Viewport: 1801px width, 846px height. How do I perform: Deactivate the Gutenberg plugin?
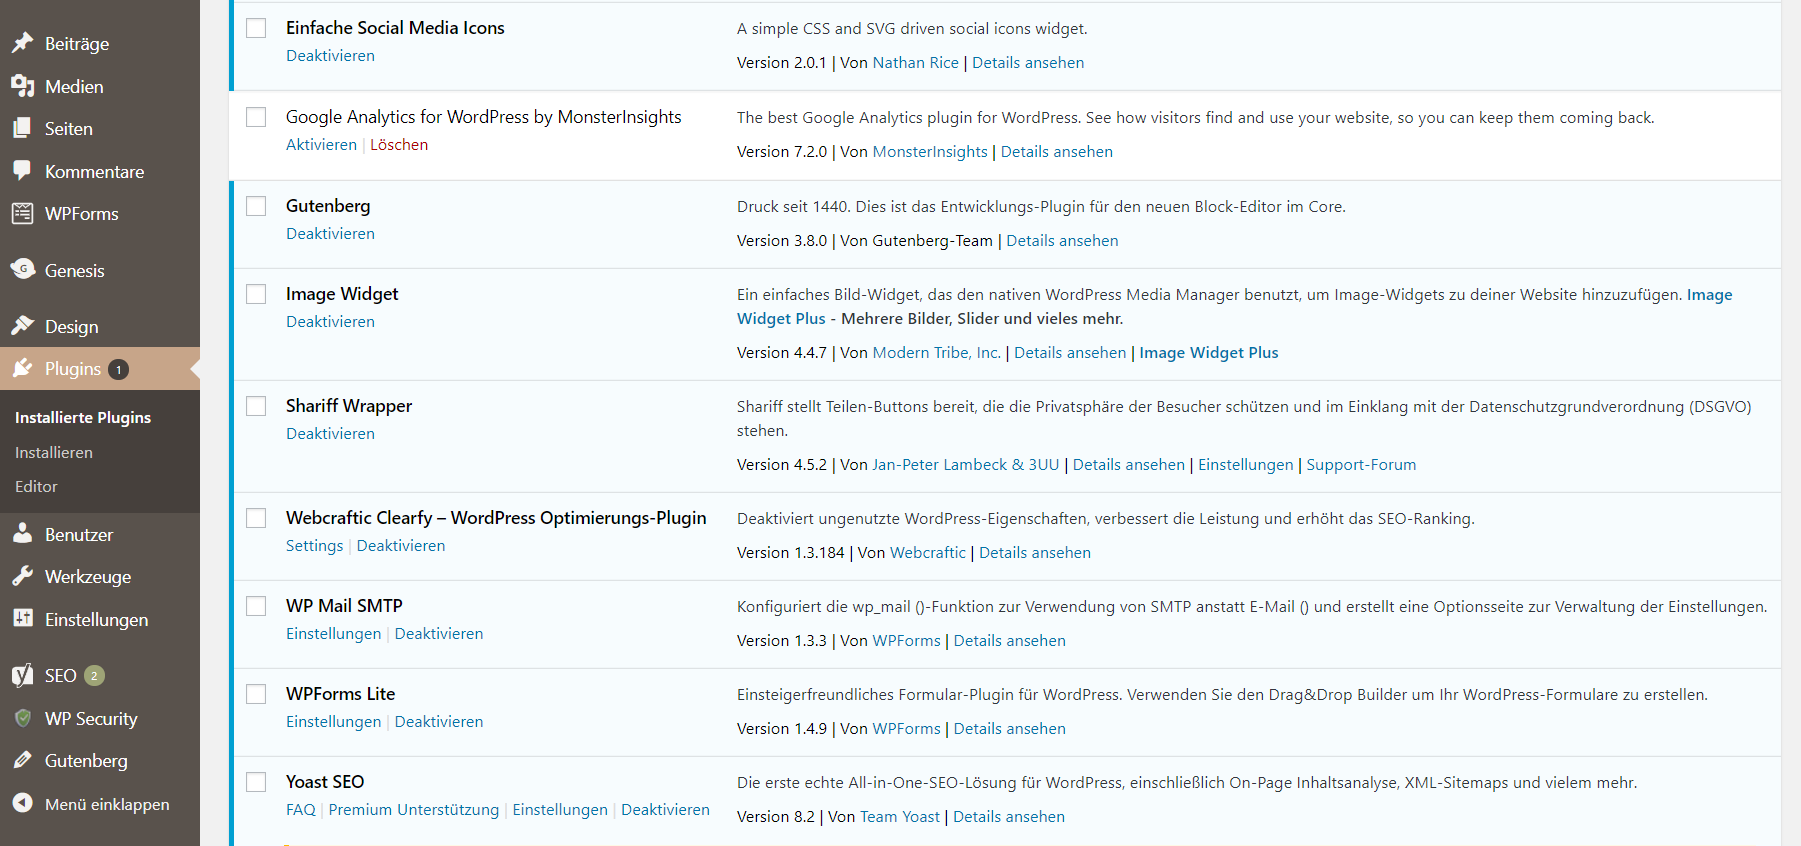[330, 234]
